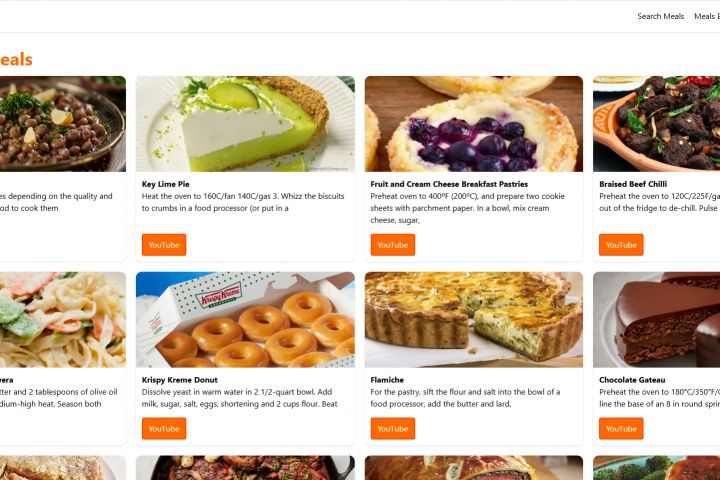The width and height of the screenshot is (720, 480).
Task: Click the Key Lime Pie photo
Action: (245, 124)
